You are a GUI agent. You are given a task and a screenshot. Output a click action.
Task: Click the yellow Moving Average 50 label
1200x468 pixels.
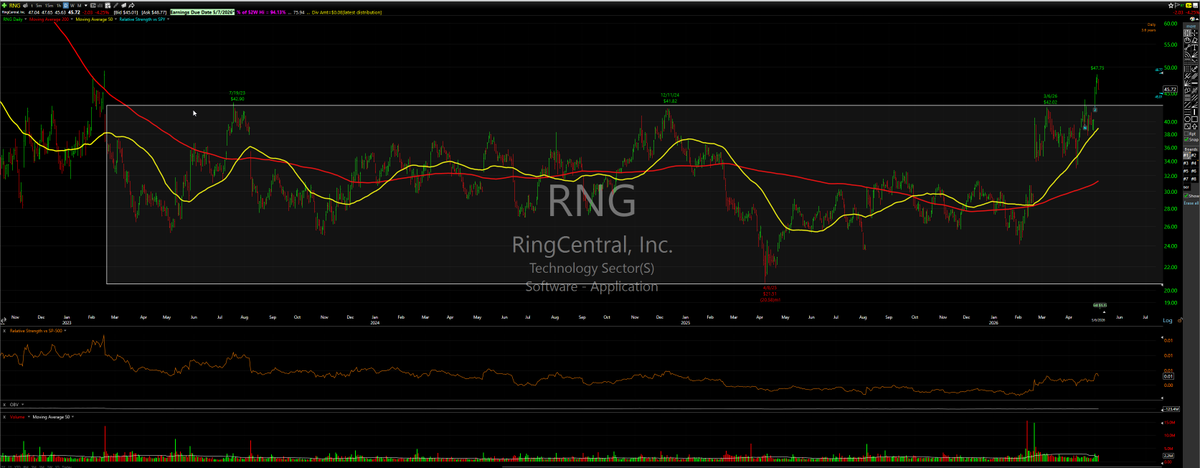click(x=94, y=19)
